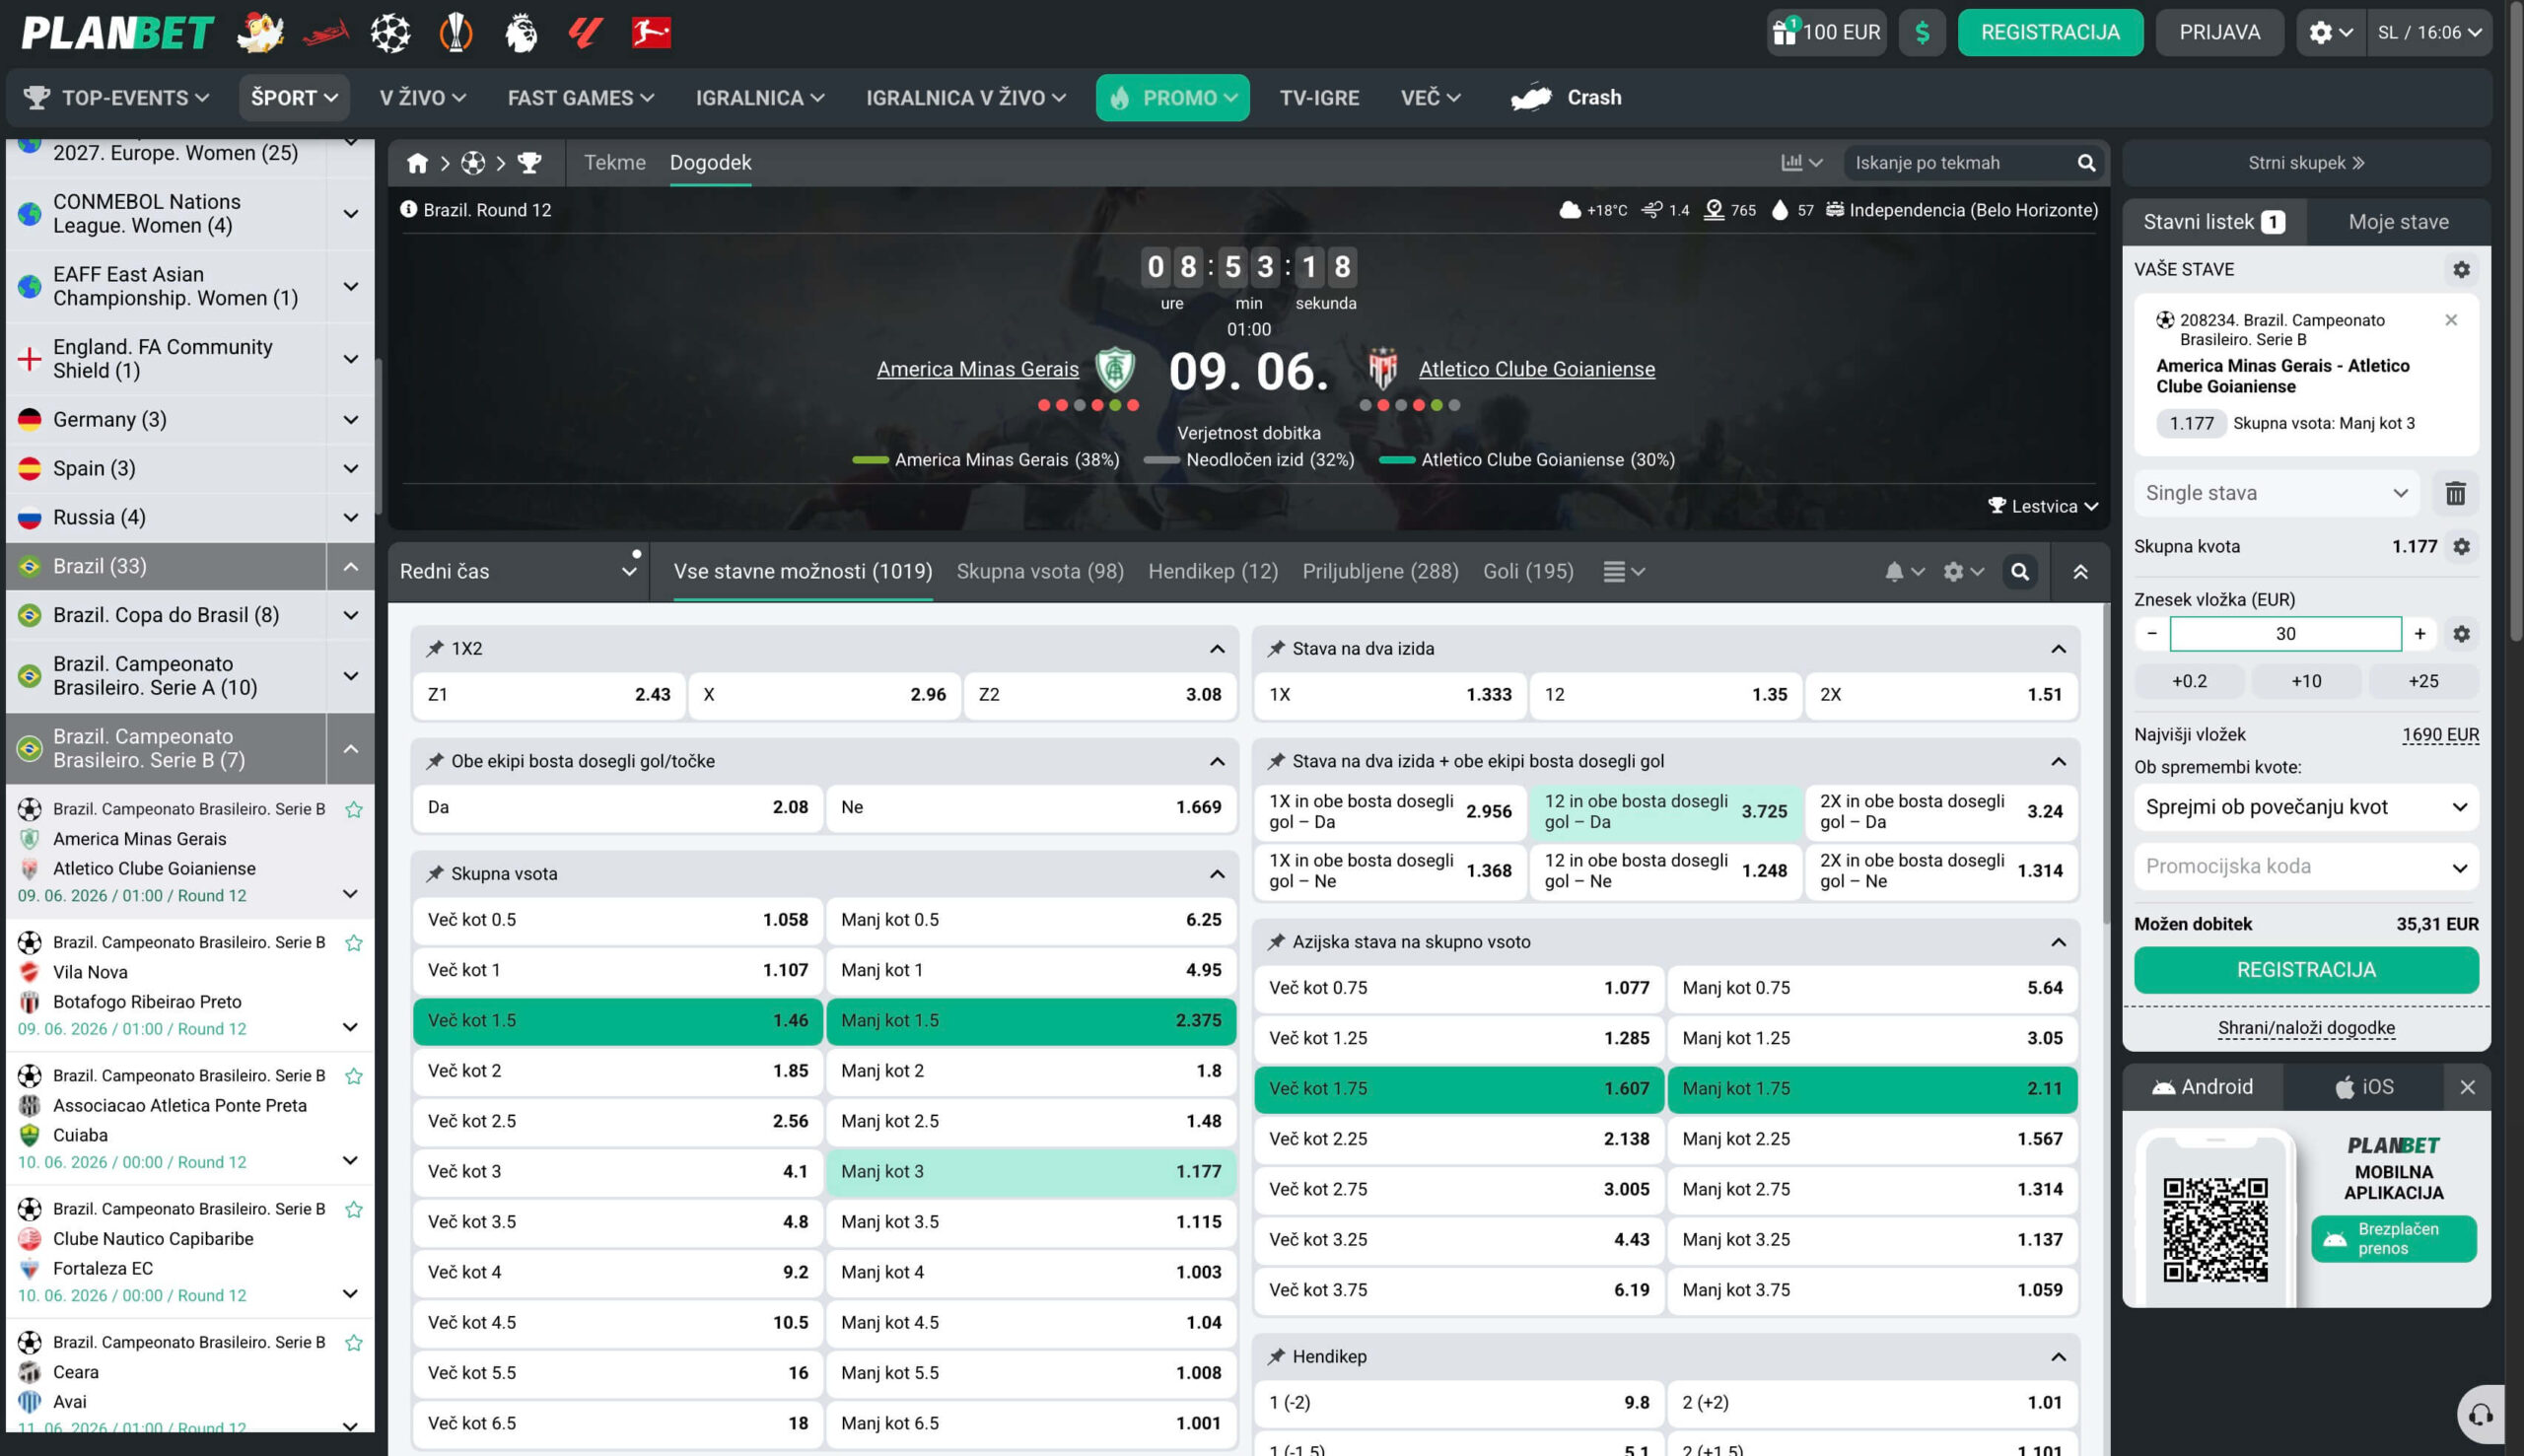Image resolution: width=2524 pixels, height=1456 pixels.
Task: Decrease stake with the minus button
Action: [x=2152, y=634]
